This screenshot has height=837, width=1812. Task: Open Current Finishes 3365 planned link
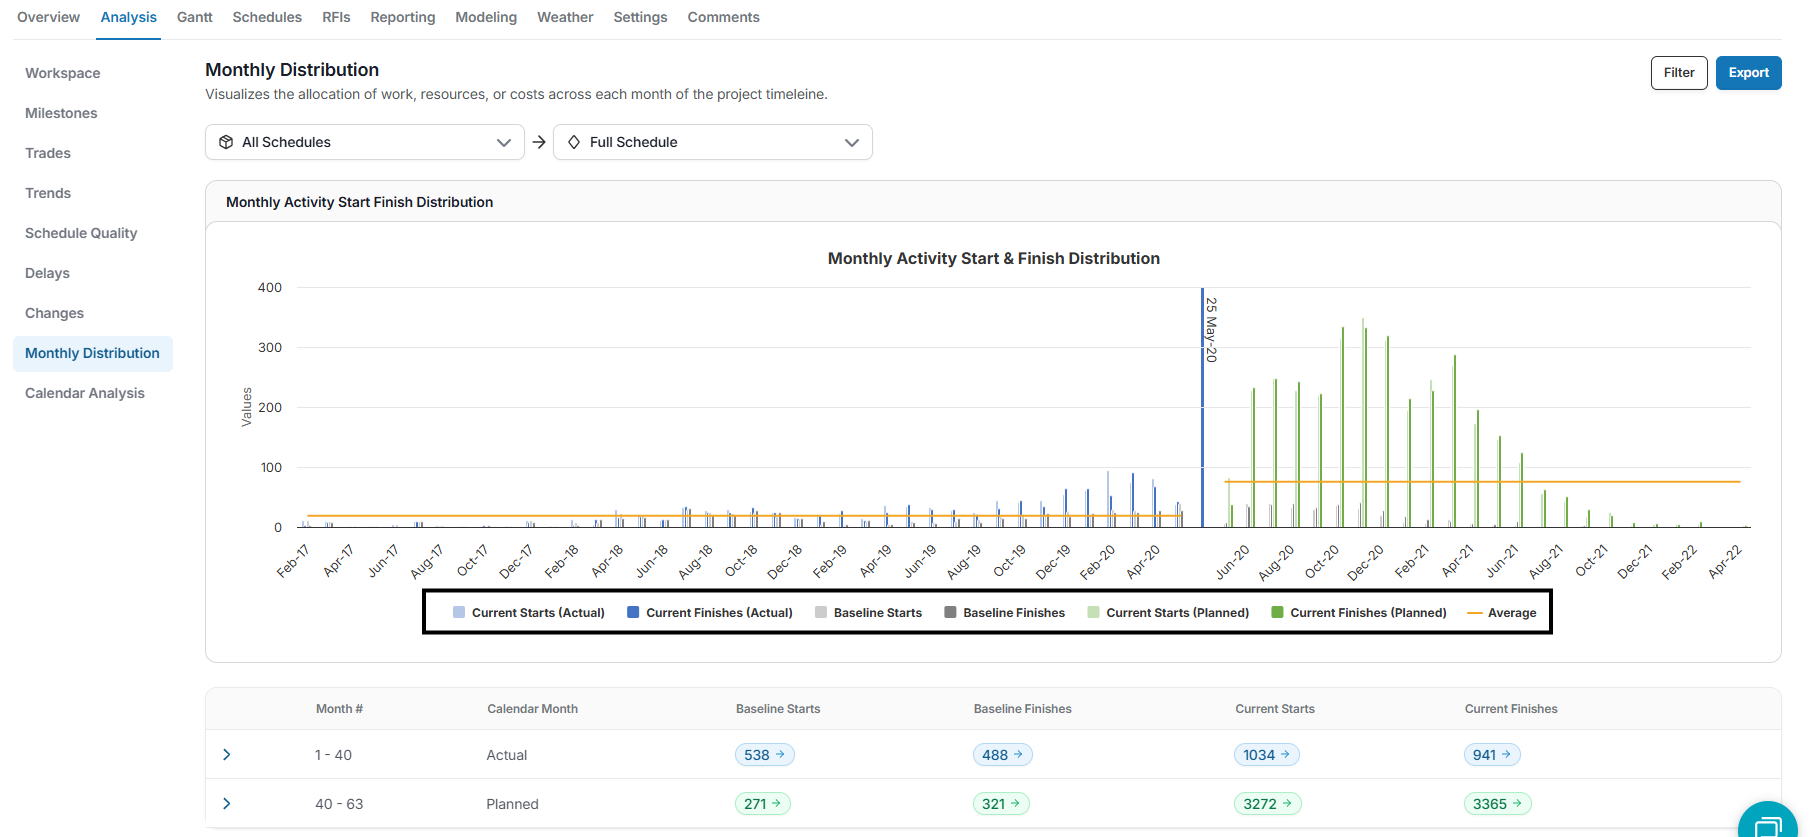pos(1498,804)
